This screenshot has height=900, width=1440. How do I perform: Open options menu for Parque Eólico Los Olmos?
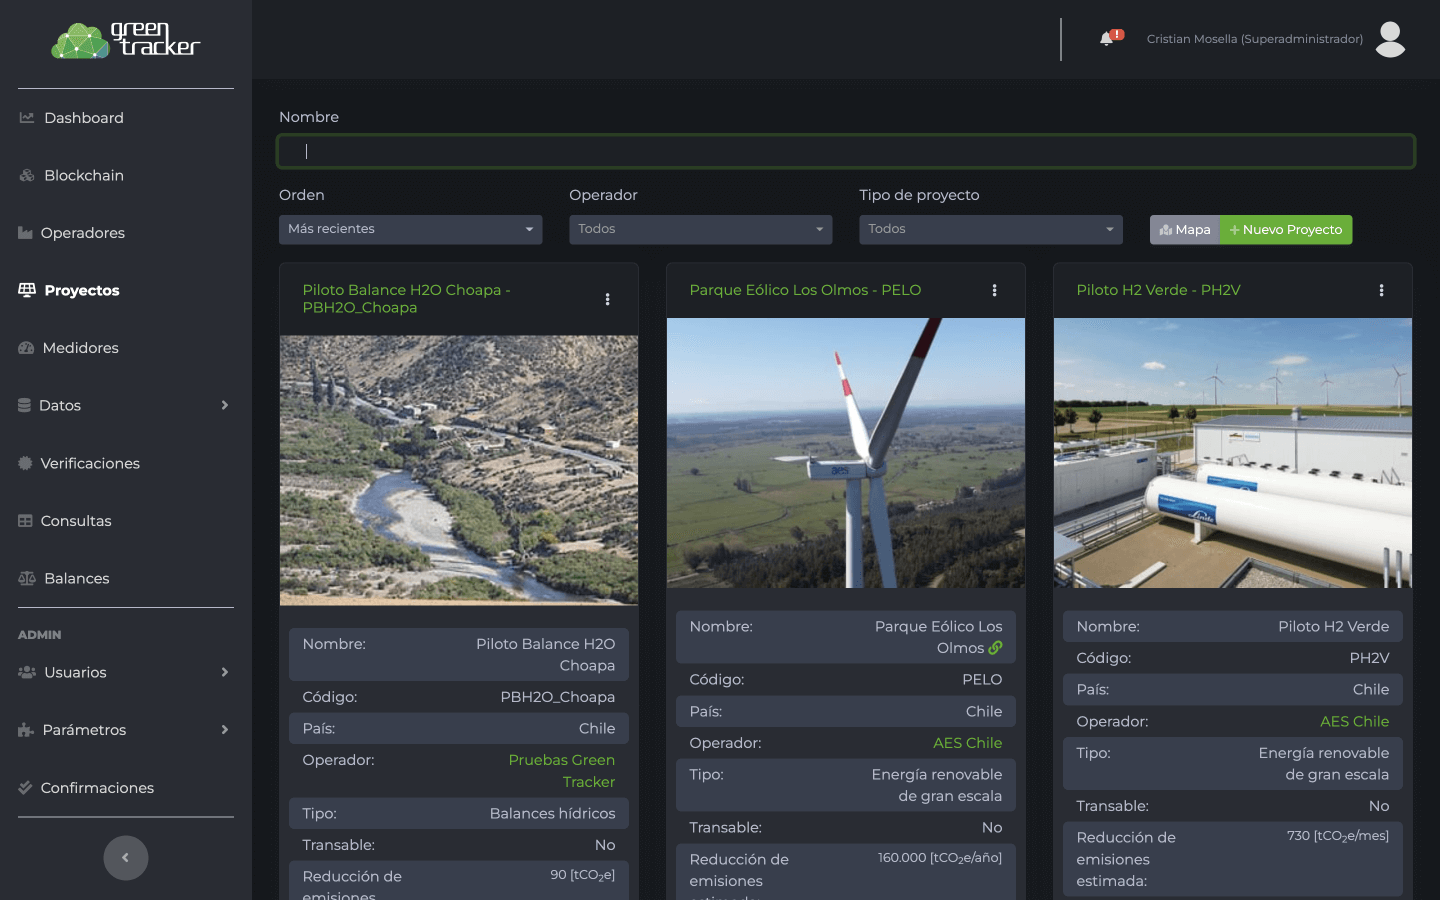coord(994,290)
